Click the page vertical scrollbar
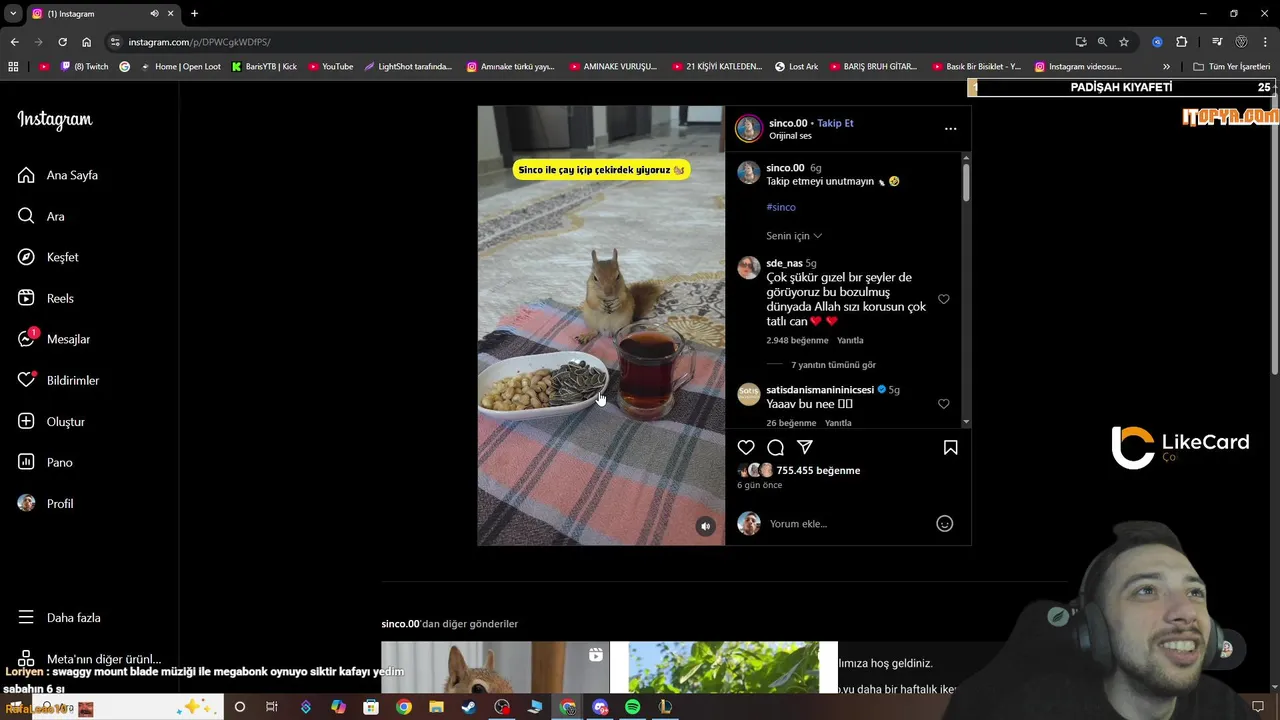The width and height of the screenshot is (1280, 720). pyautogui.click(x=1274, y=235)
